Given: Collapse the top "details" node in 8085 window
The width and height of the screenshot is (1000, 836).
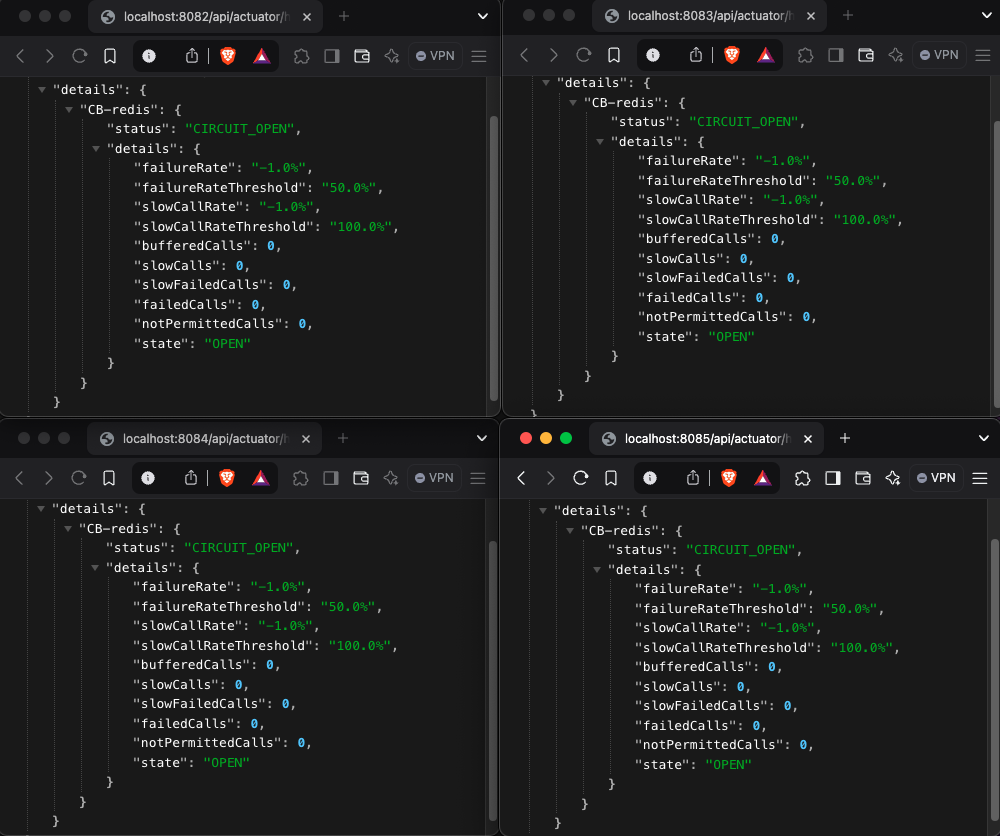Looking at the screenshot, I should click(x=543, y=510).
